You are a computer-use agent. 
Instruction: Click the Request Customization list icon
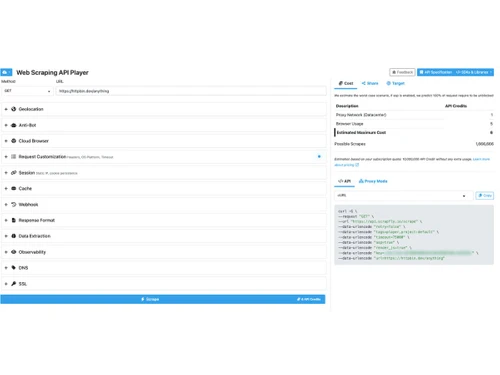coord(14,157)
